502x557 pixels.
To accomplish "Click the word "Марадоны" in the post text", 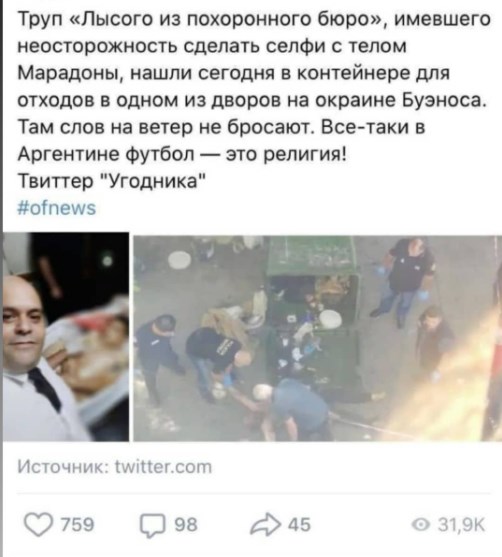I will coord(69,73).
